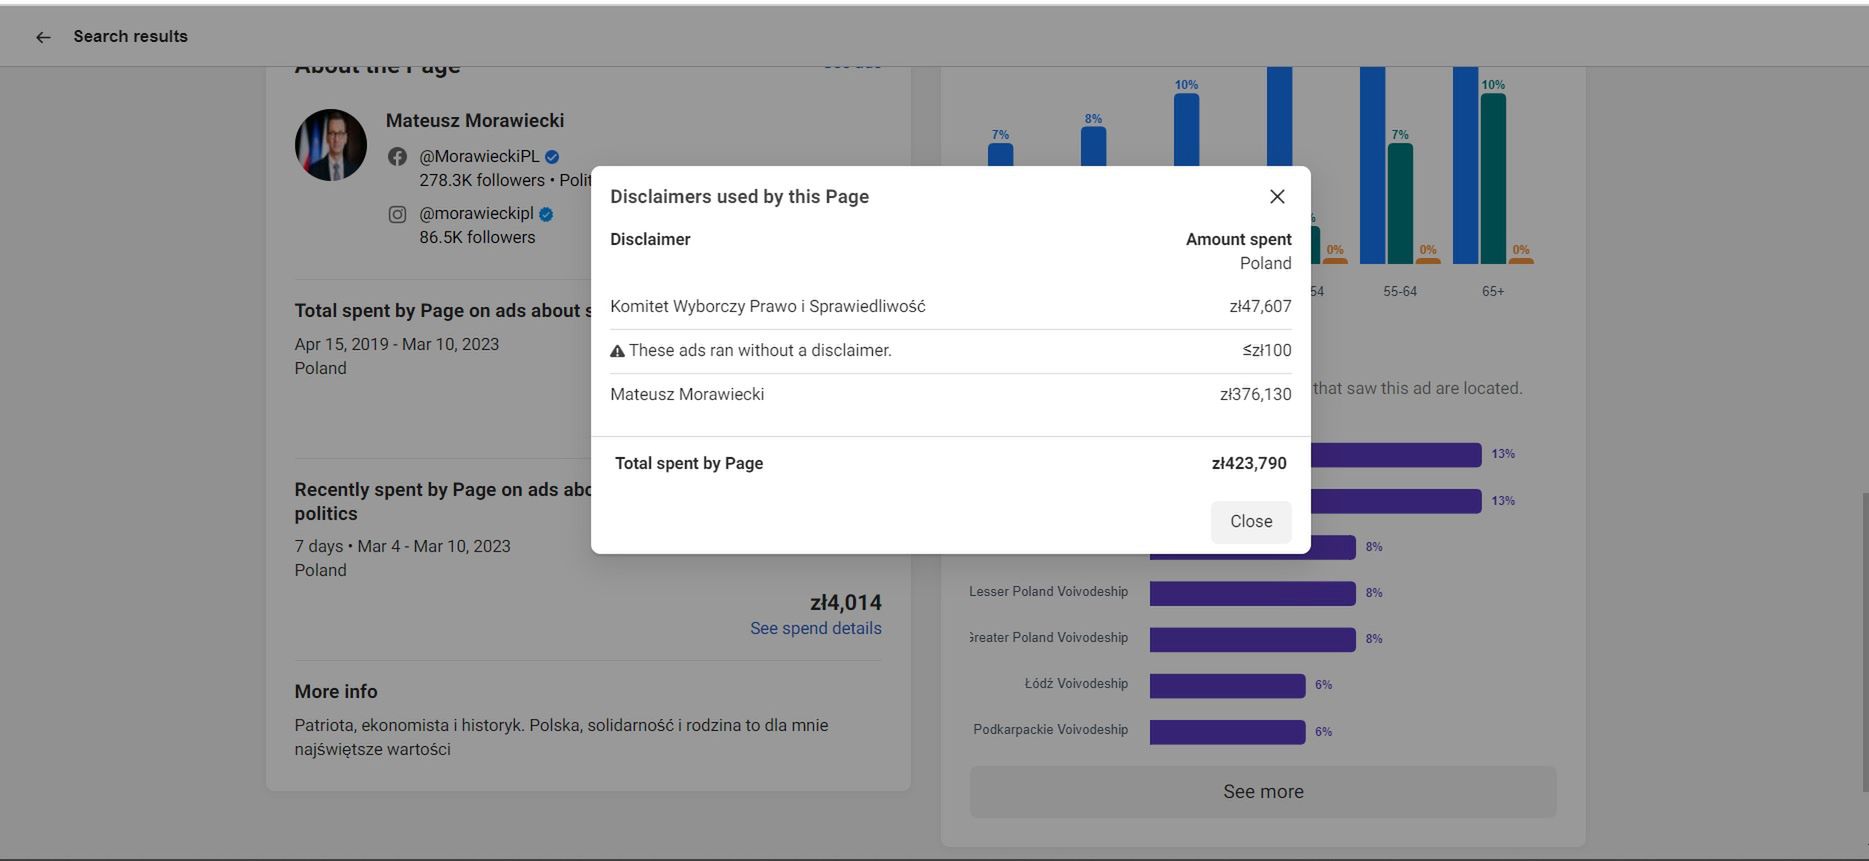Image resolution: width=1869 pixels, height=861 pixels.
Task: Close the disclaimers dialog with X icon
Action: [1277, 197]
